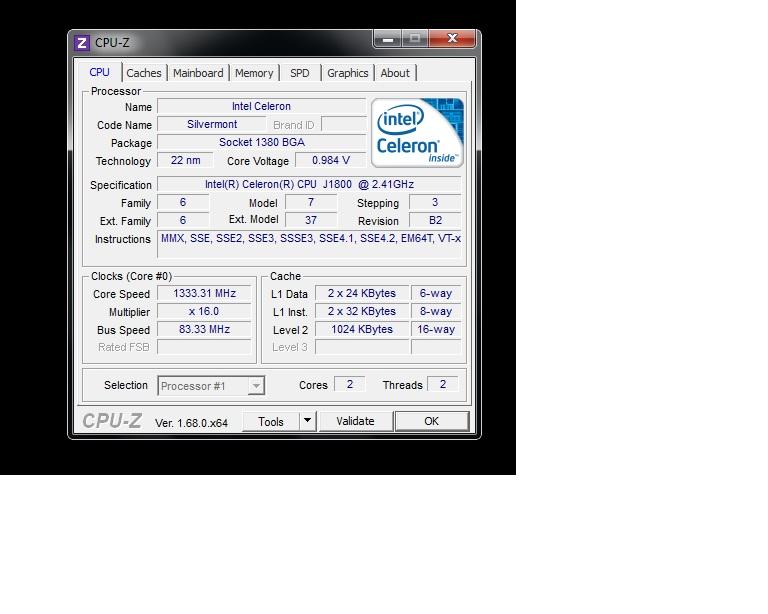This screenshot has width=768, height=614.
Task: Click the empty Rated FSB field
Action: (204, 347)
